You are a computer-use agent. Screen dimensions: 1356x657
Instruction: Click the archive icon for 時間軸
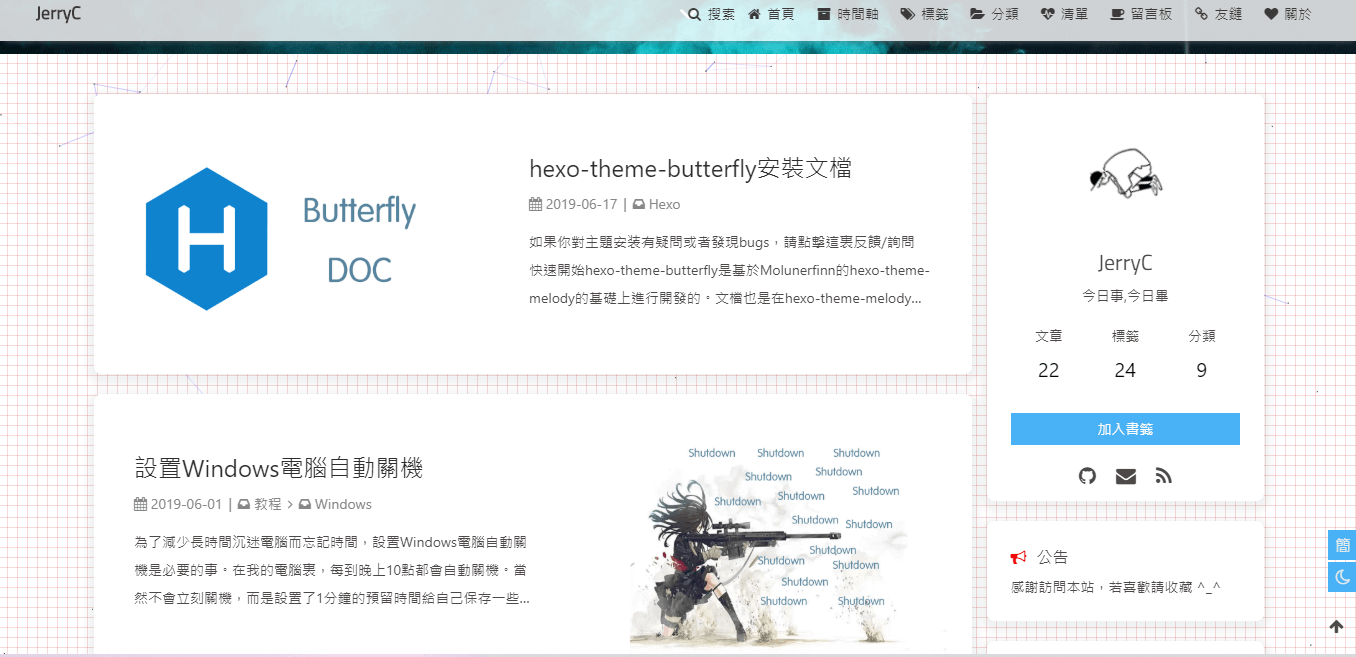click(x=824, y=14)
